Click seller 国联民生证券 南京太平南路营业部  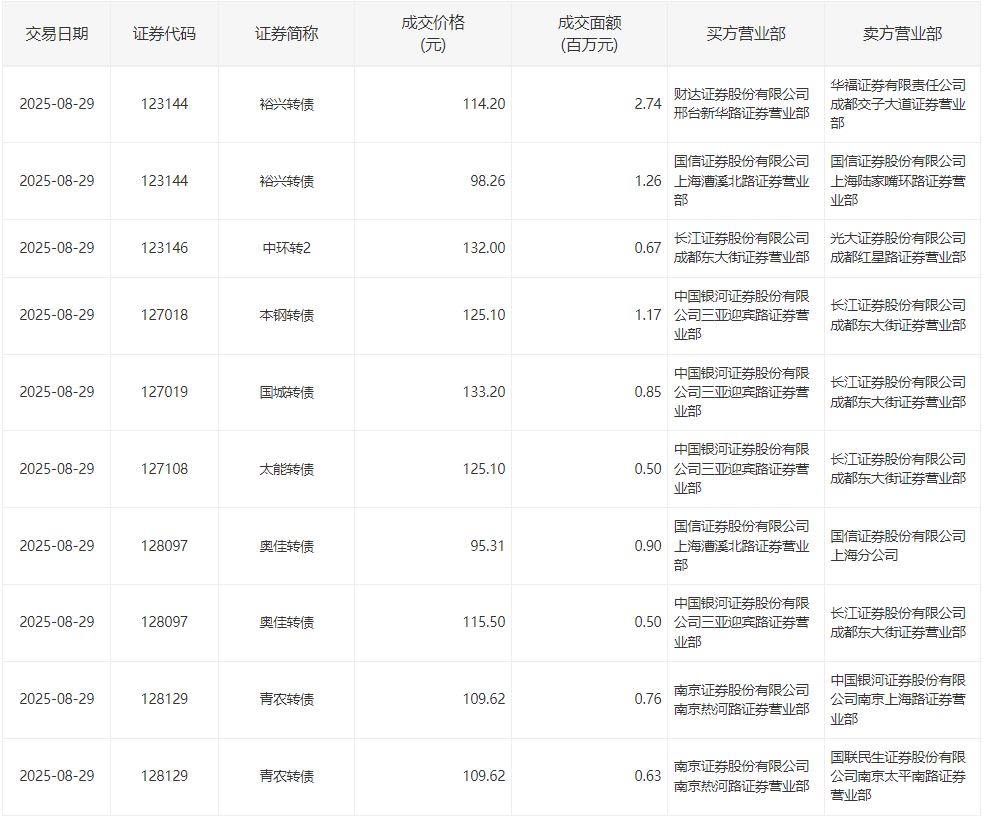[x=898, y=776]
